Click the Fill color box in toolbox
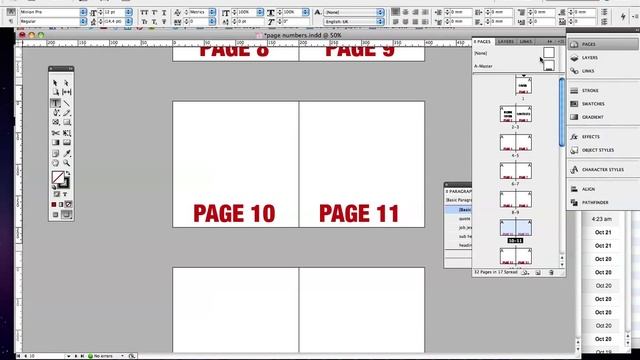 pos(58,178)
